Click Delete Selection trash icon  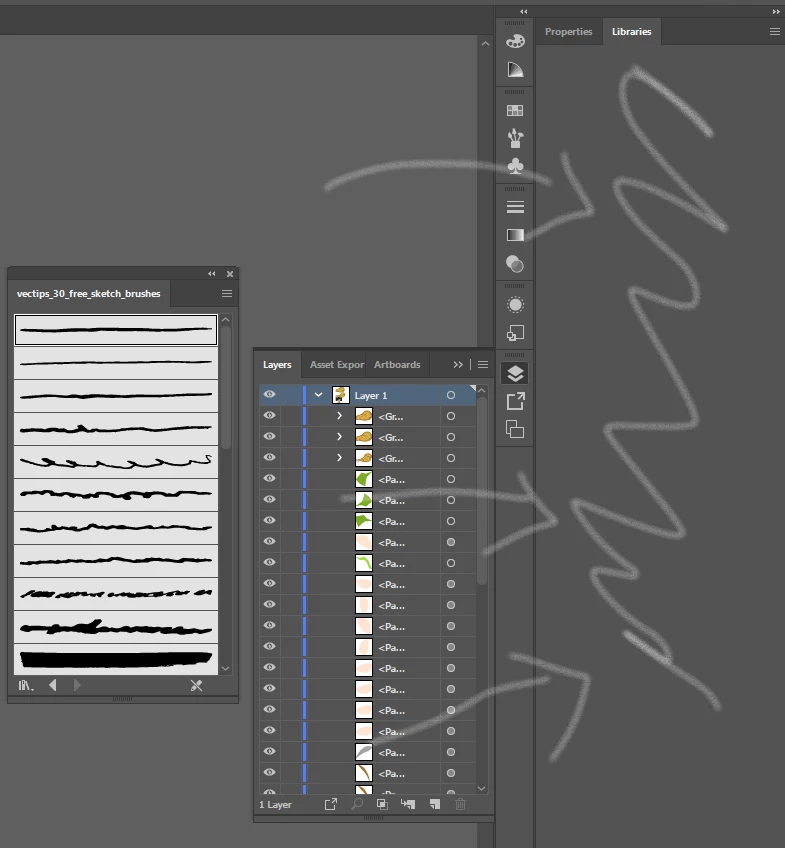tap(461, 804)
